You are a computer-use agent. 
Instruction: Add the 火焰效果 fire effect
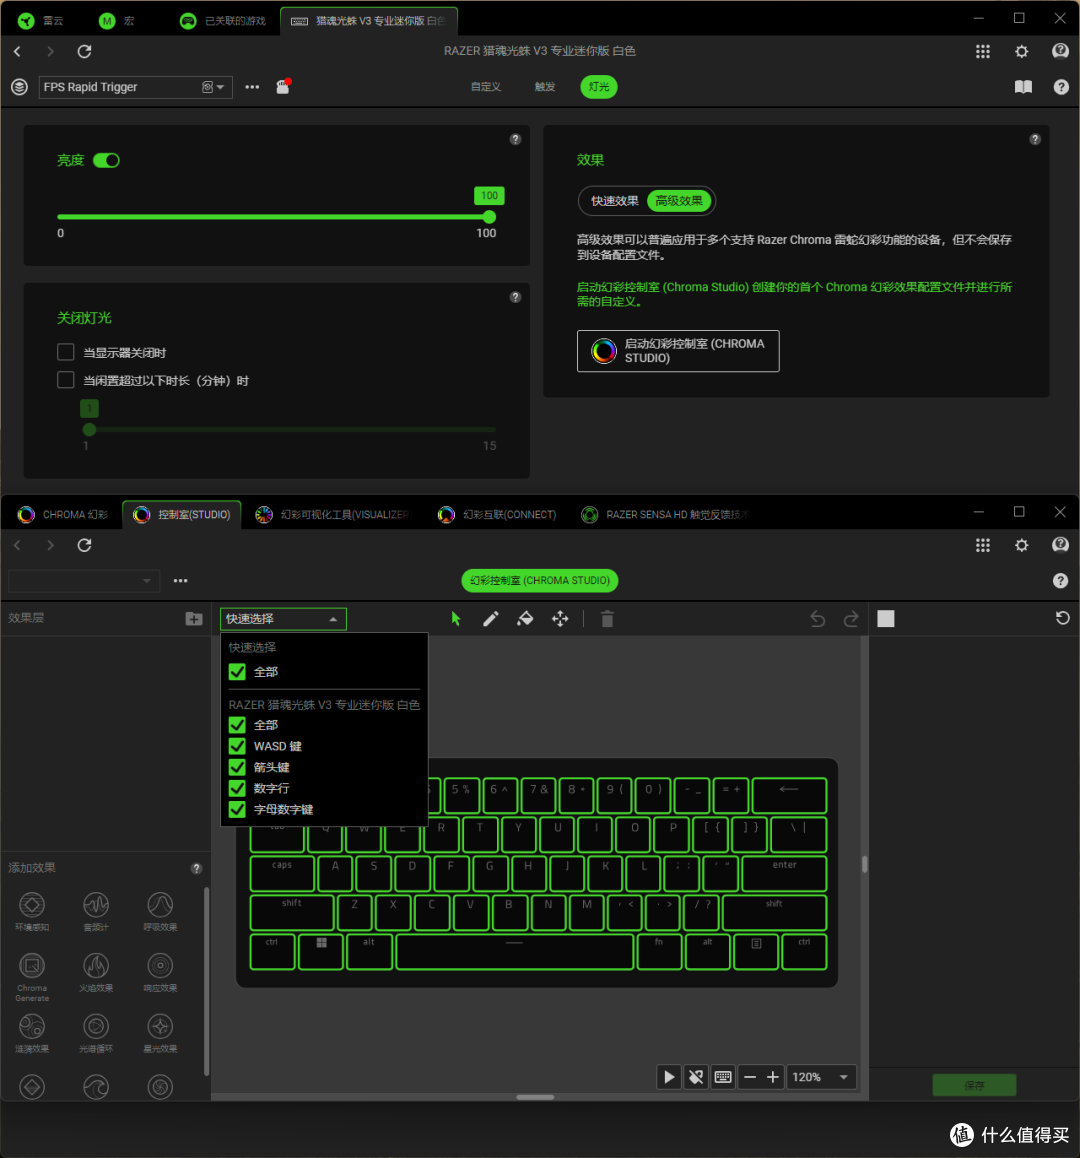pyautogui.click(x=96, y=972)
